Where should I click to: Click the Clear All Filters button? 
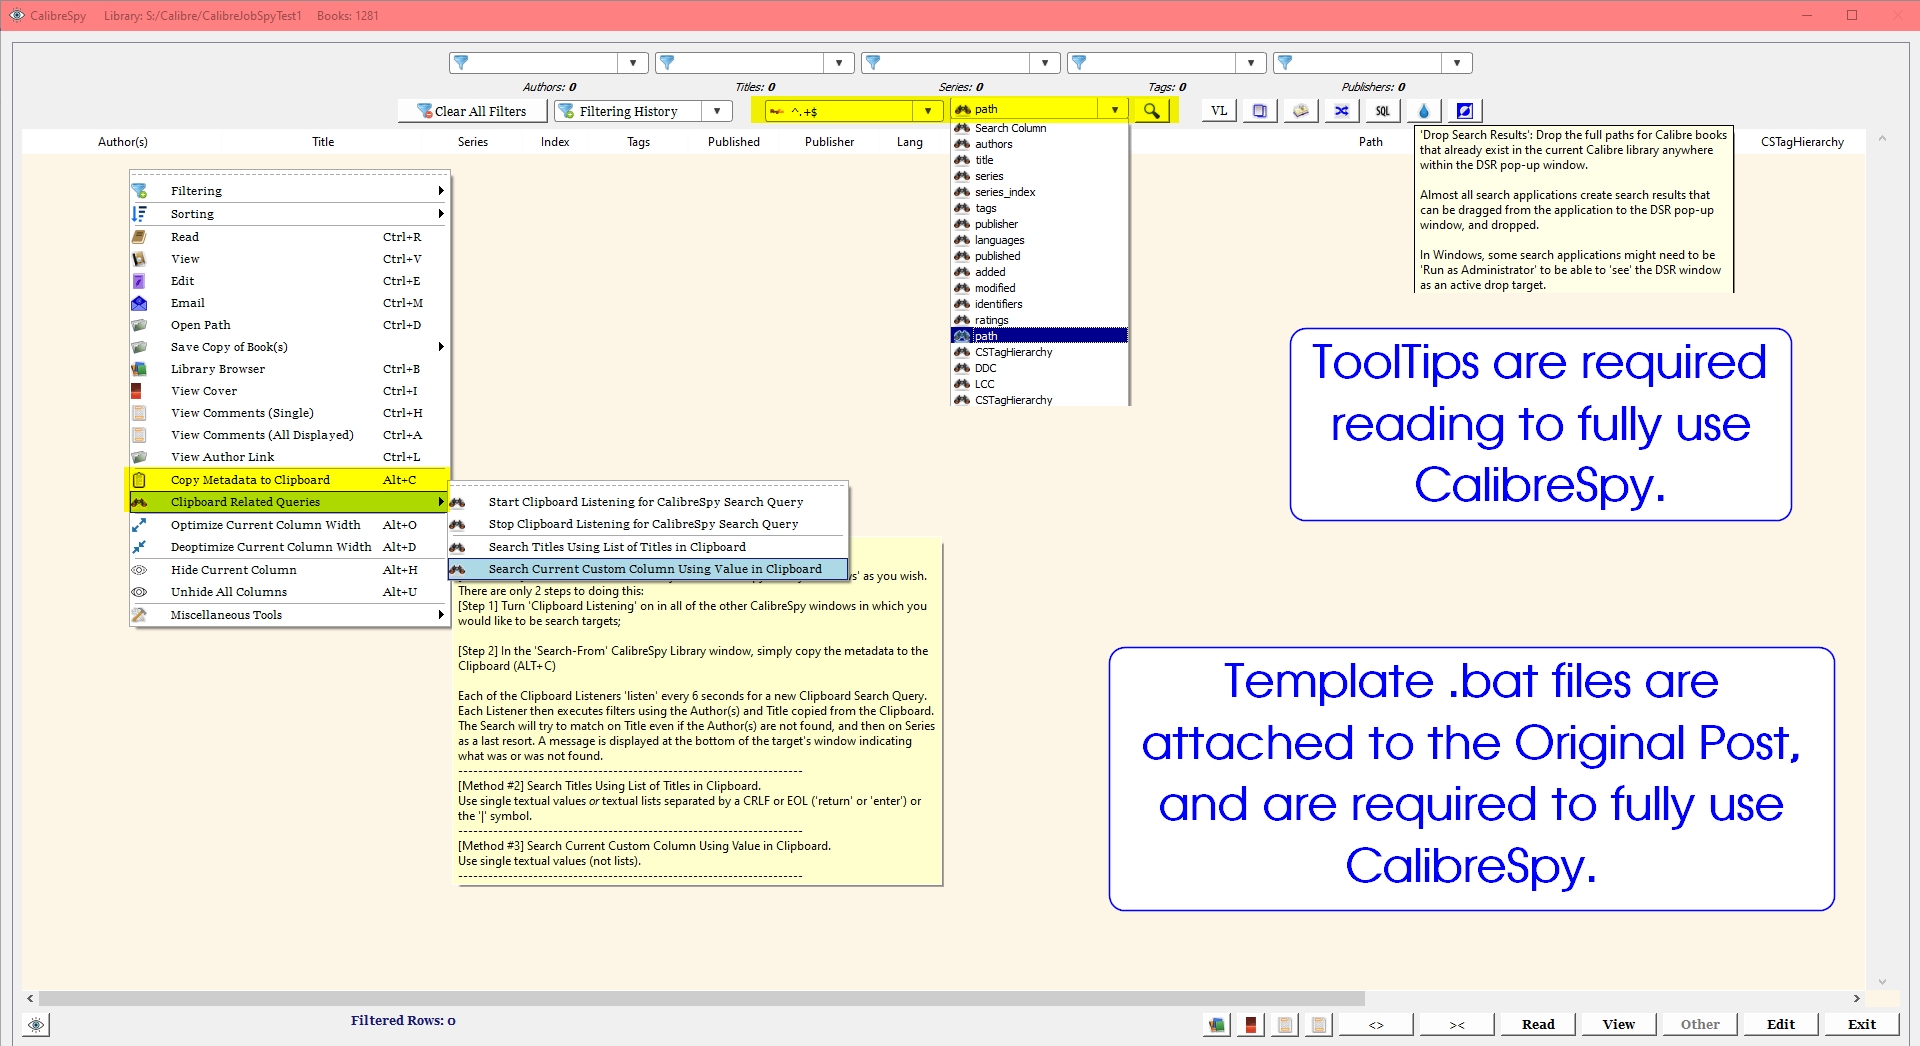coord(473,111)
